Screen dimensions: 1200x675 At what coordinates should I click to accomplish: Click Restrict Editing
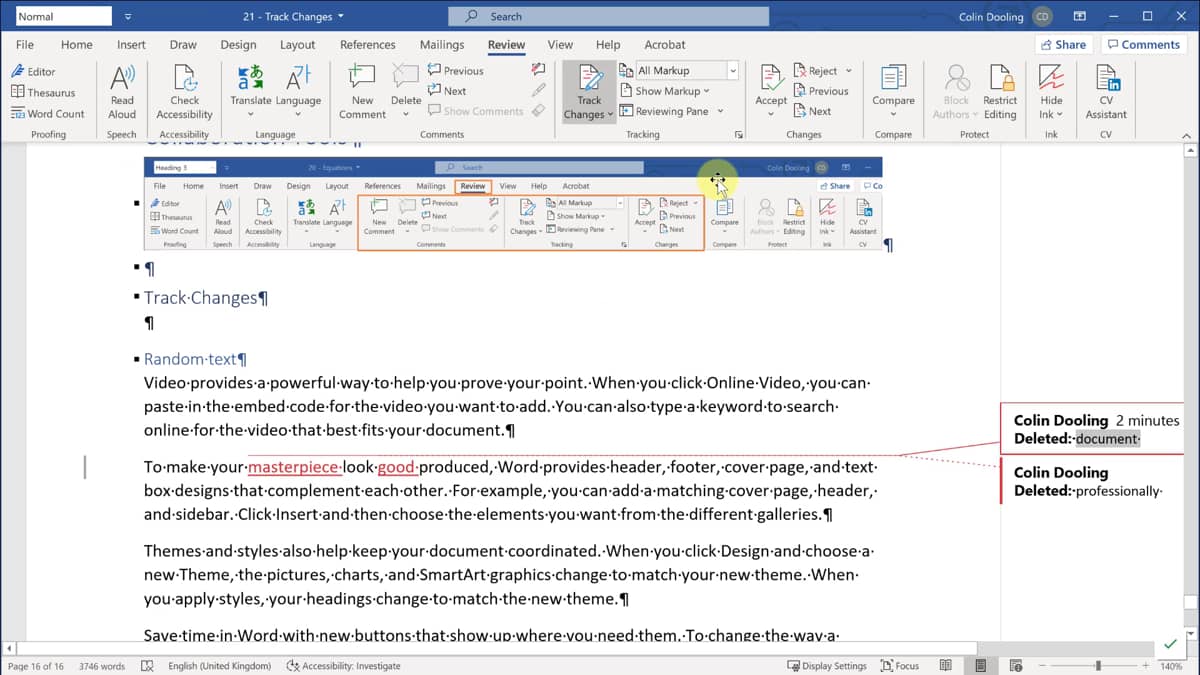[1000, 92]
